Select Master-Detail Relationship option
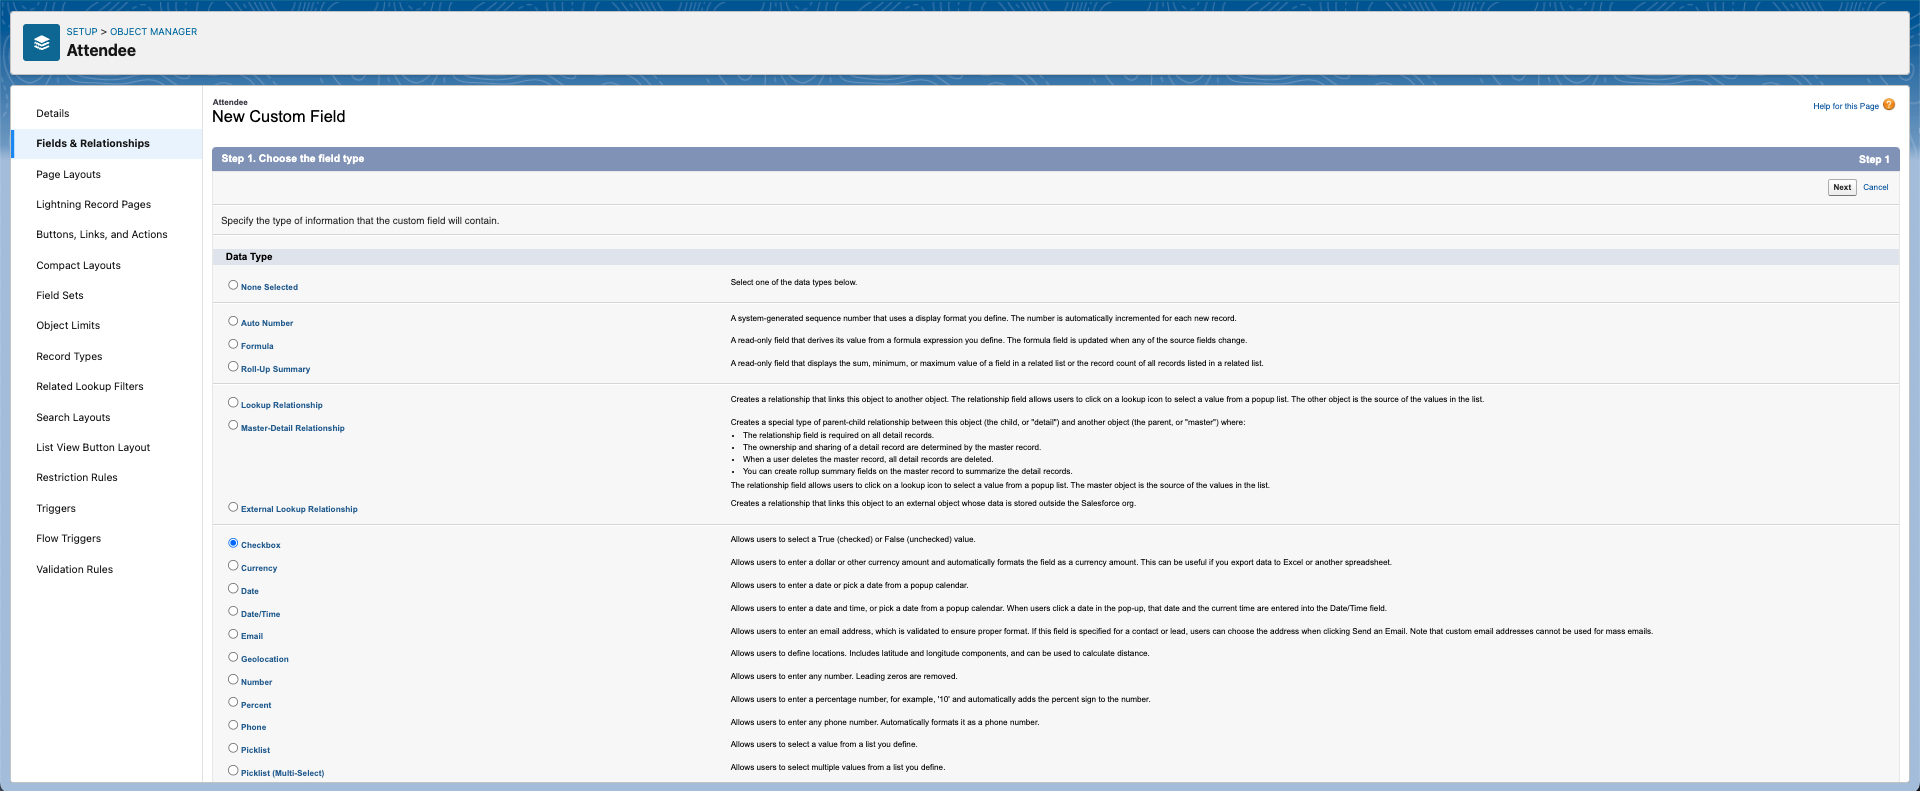The image size is (1920, 791). tap(233, 426)
